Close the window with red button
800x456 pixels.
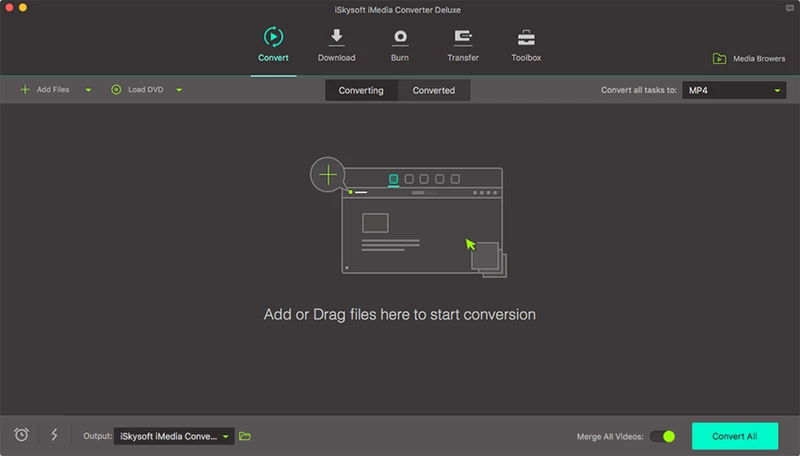click(x=9, y=7)
